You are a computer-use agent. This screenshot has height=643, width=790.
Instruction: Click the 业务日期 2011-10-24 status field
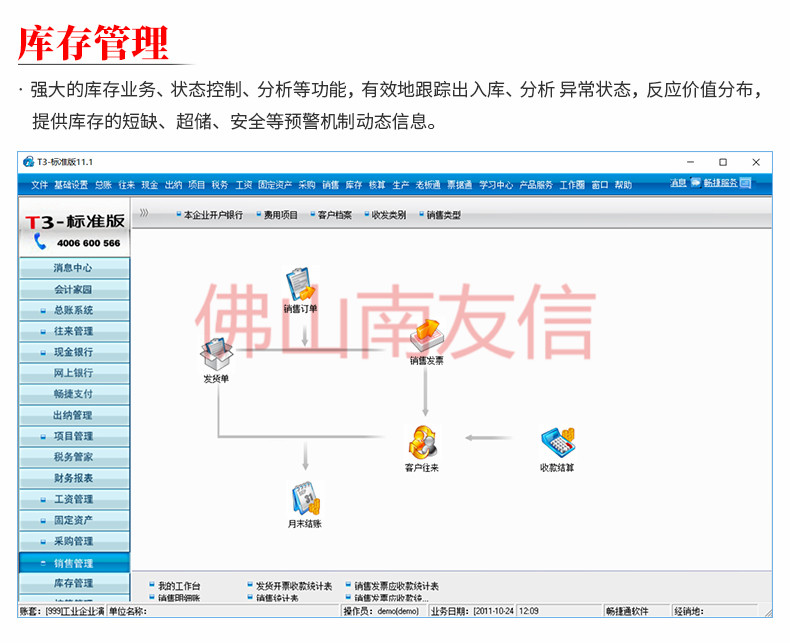tap(472, 611)
